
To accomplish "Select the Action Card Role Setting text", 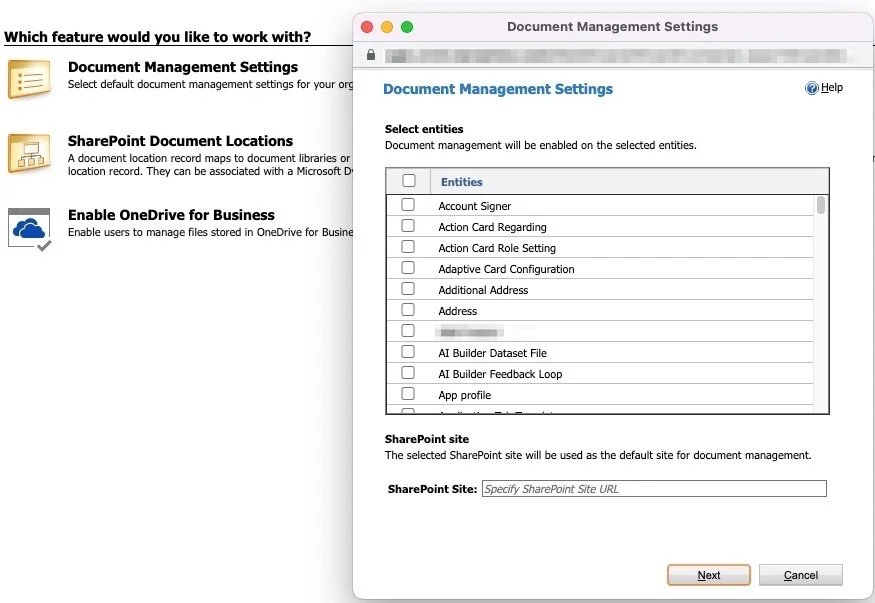I will click(x=497, y=248).
